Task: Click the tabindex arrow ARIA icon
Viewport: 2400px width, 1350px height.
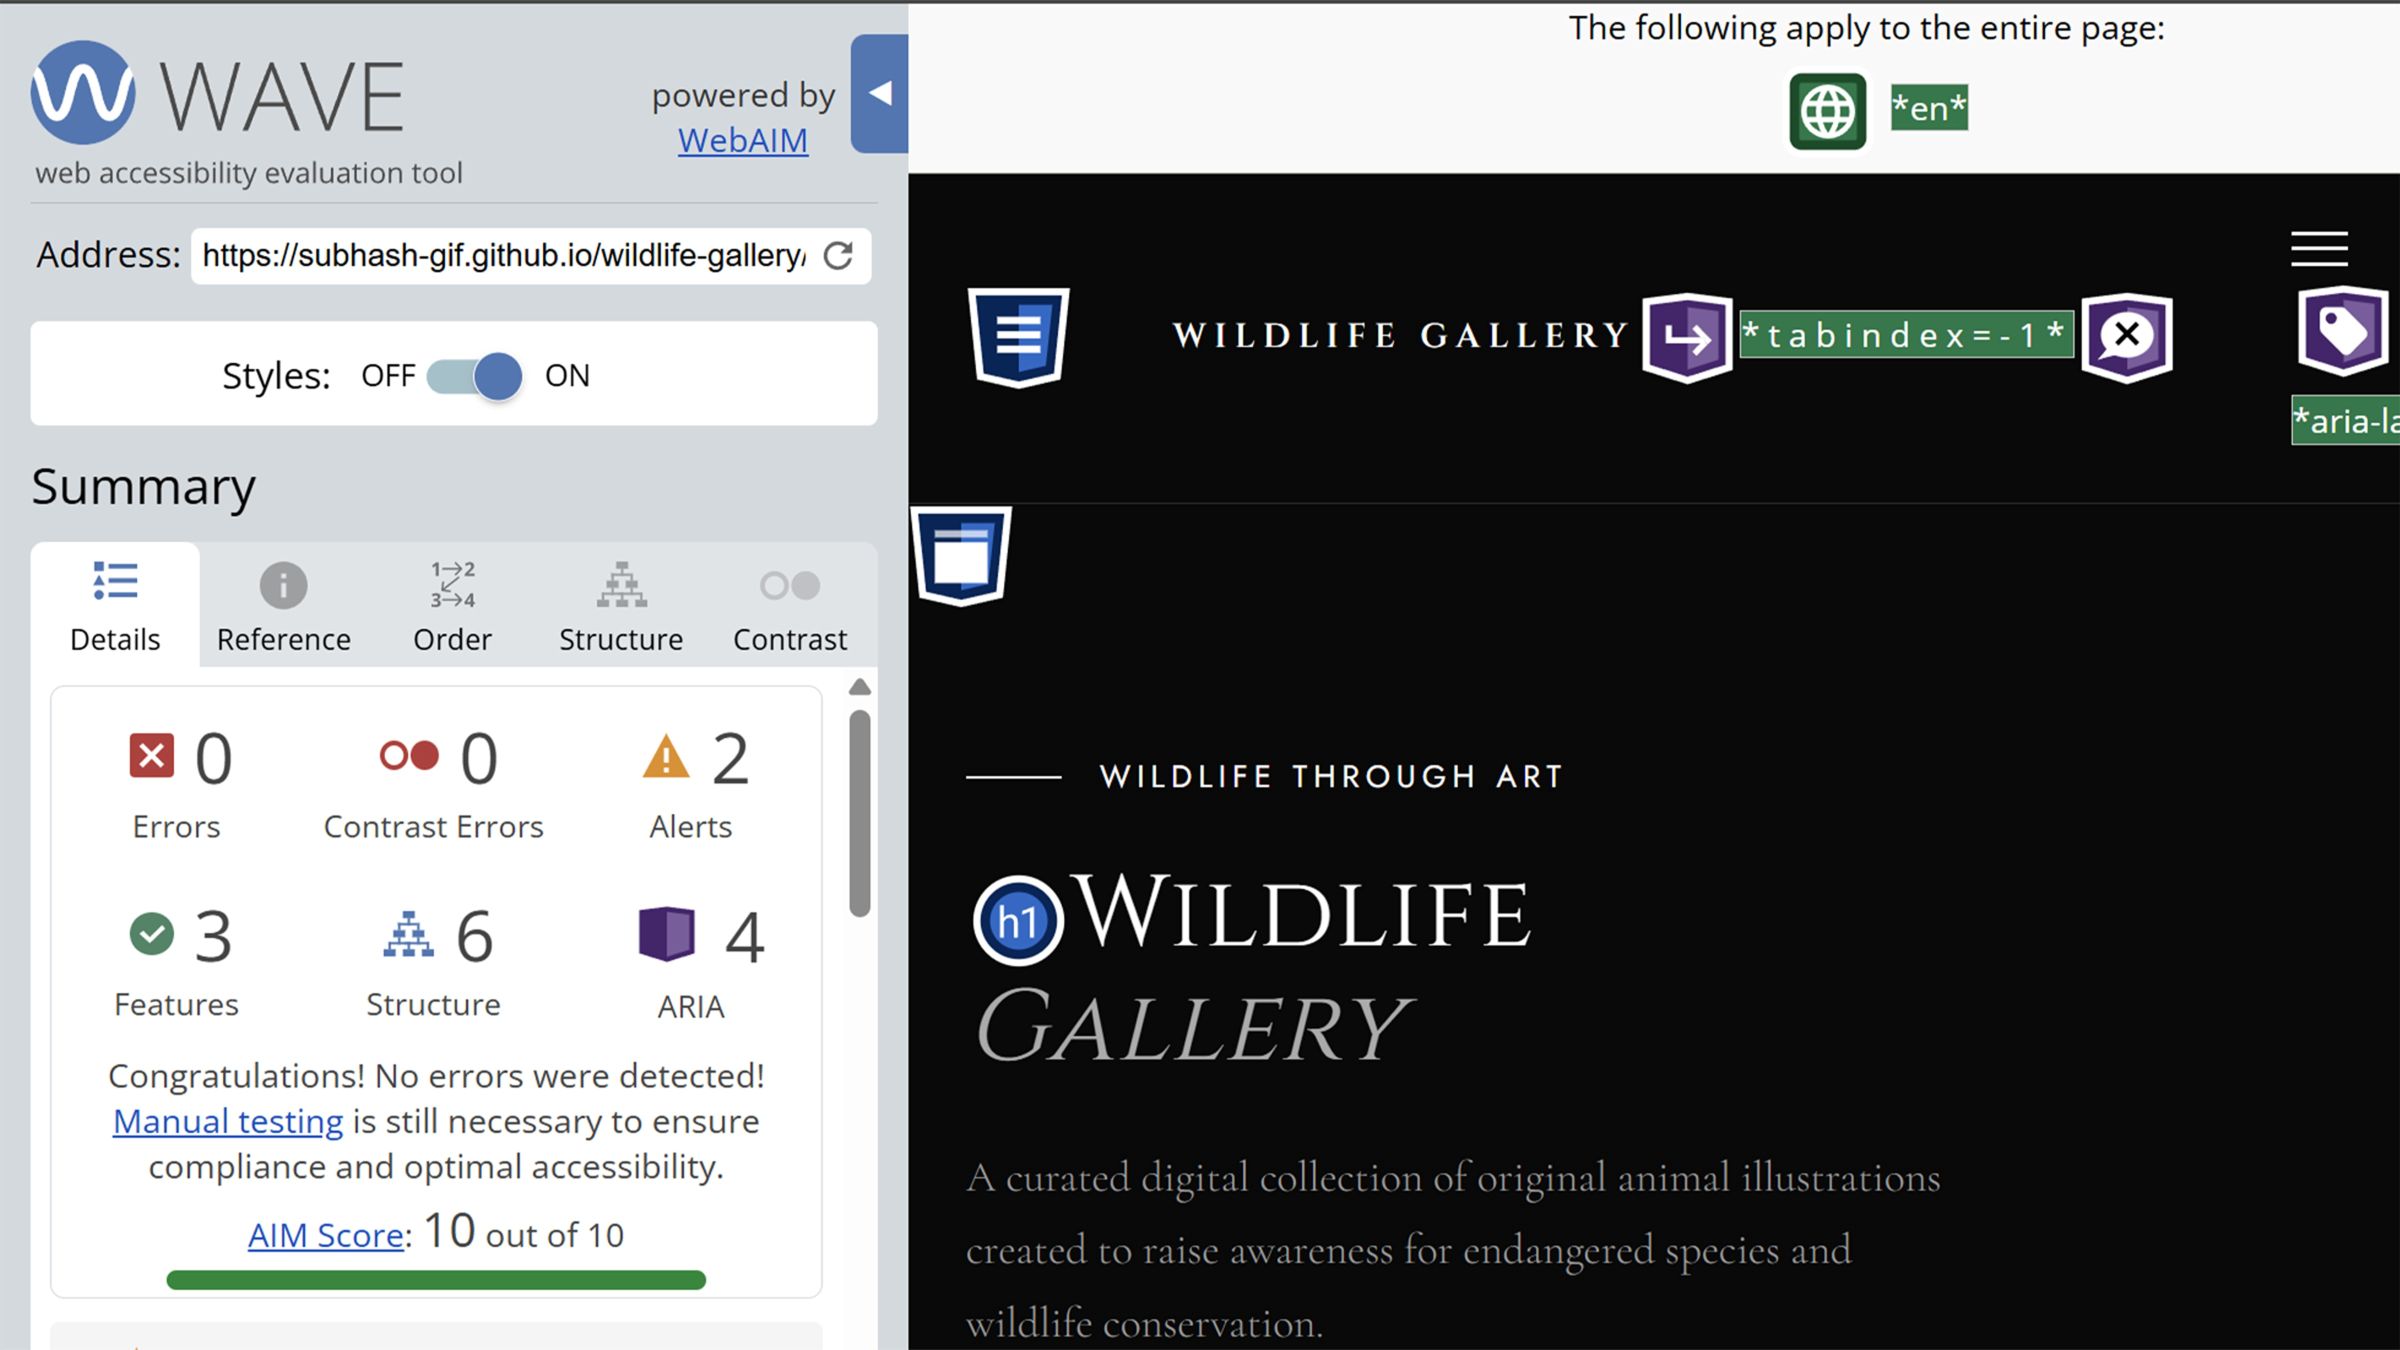Action: coord(1687,337)
